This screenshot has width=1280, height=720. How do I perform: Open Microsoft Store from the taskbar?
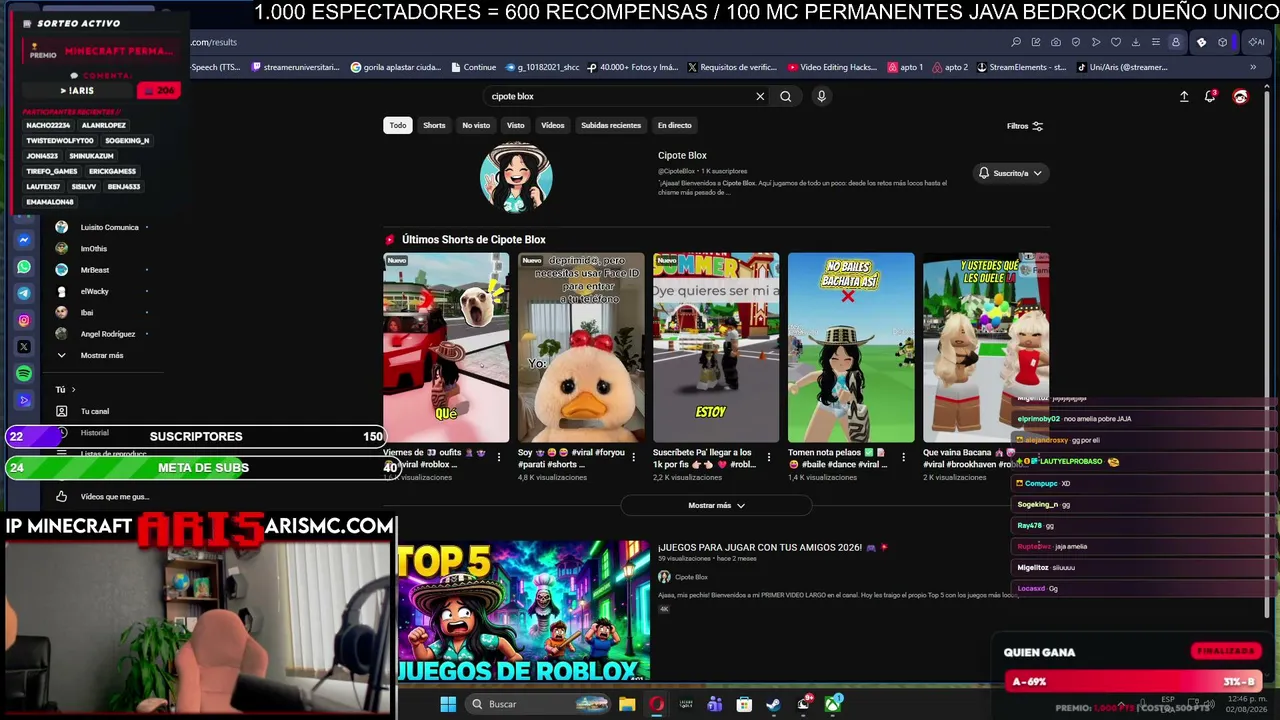tap(744, 704)
